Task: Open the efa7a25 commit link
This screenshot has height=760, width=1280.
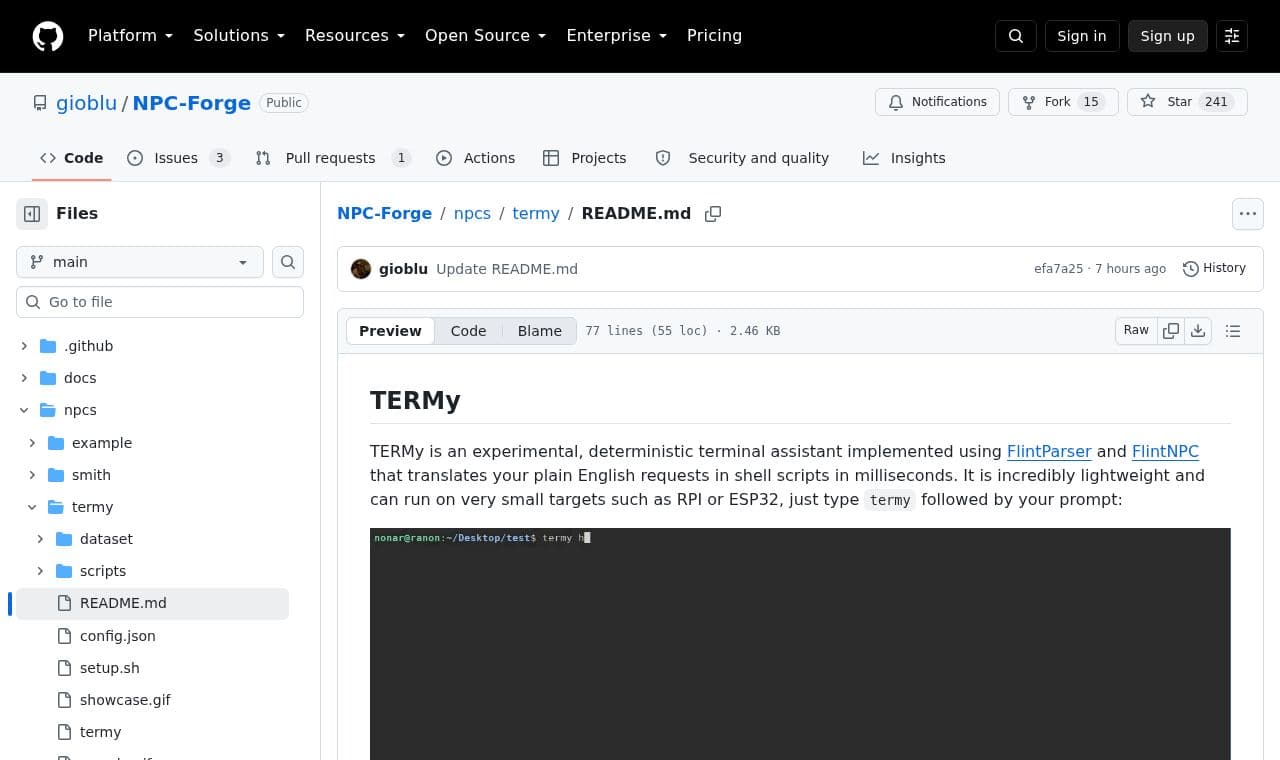Action: pos(1058,269)
